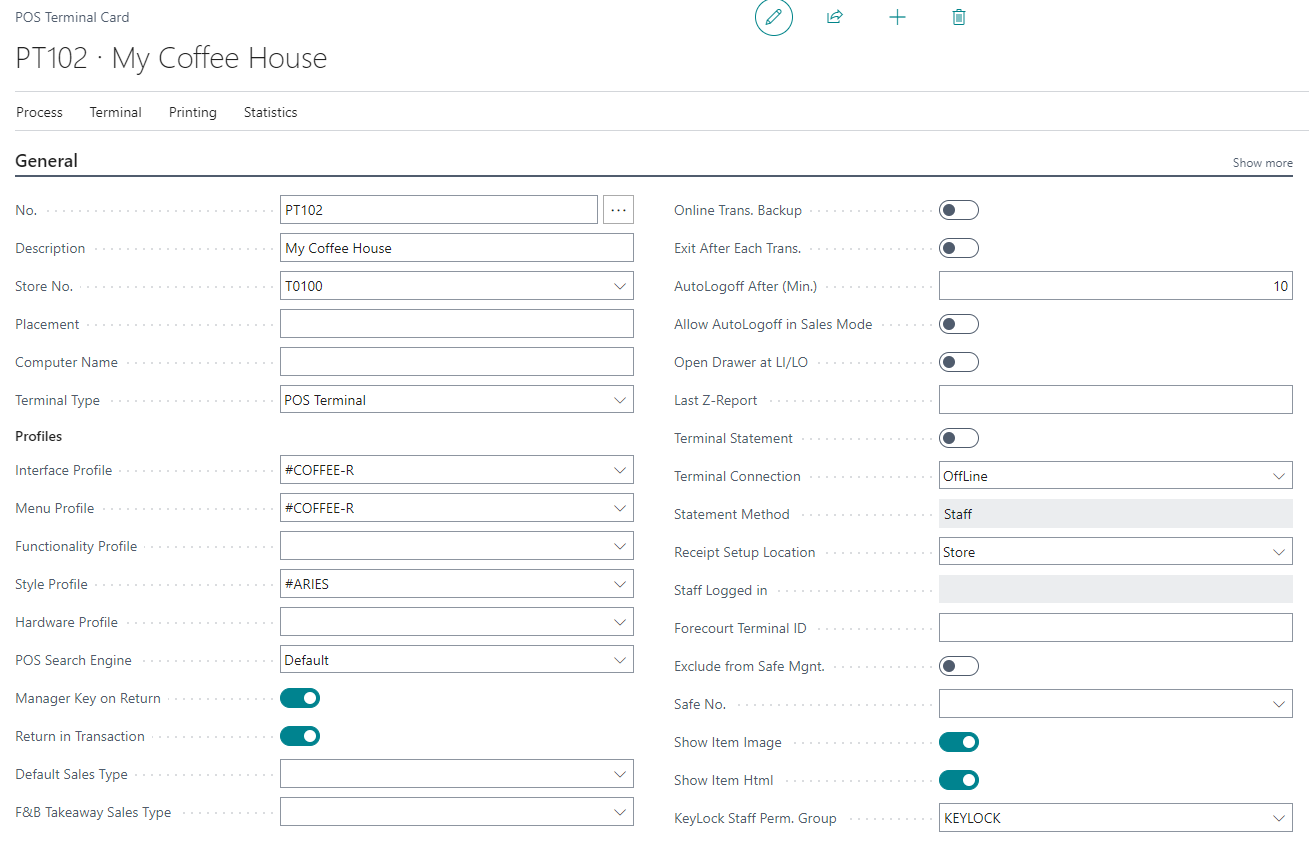Click the Computer Name input field
The height and width of the screenshot is (856, 1309).
pos(457,362)
